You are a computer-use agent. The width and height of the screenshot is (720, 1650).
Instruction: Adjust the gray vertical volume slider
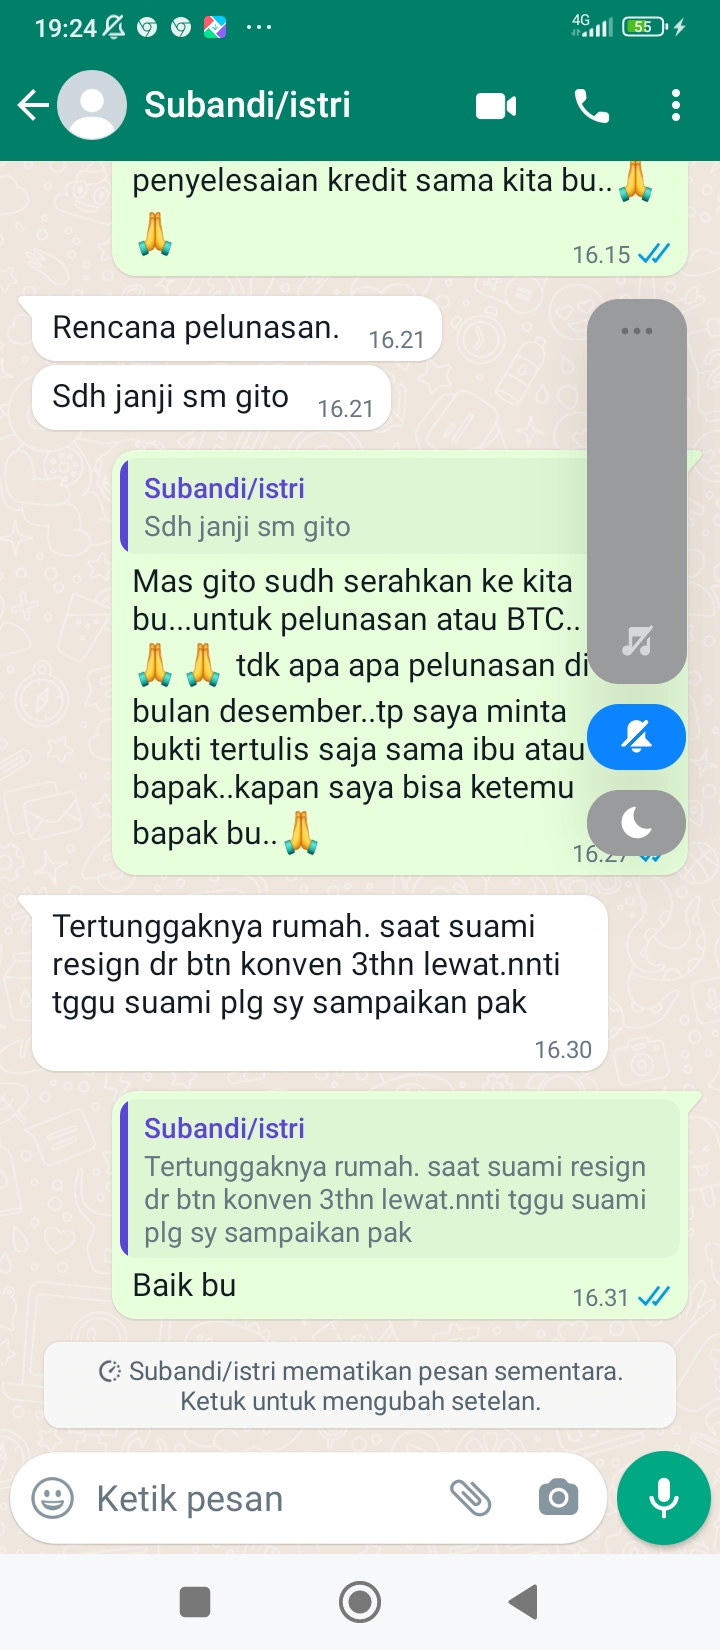637,491
